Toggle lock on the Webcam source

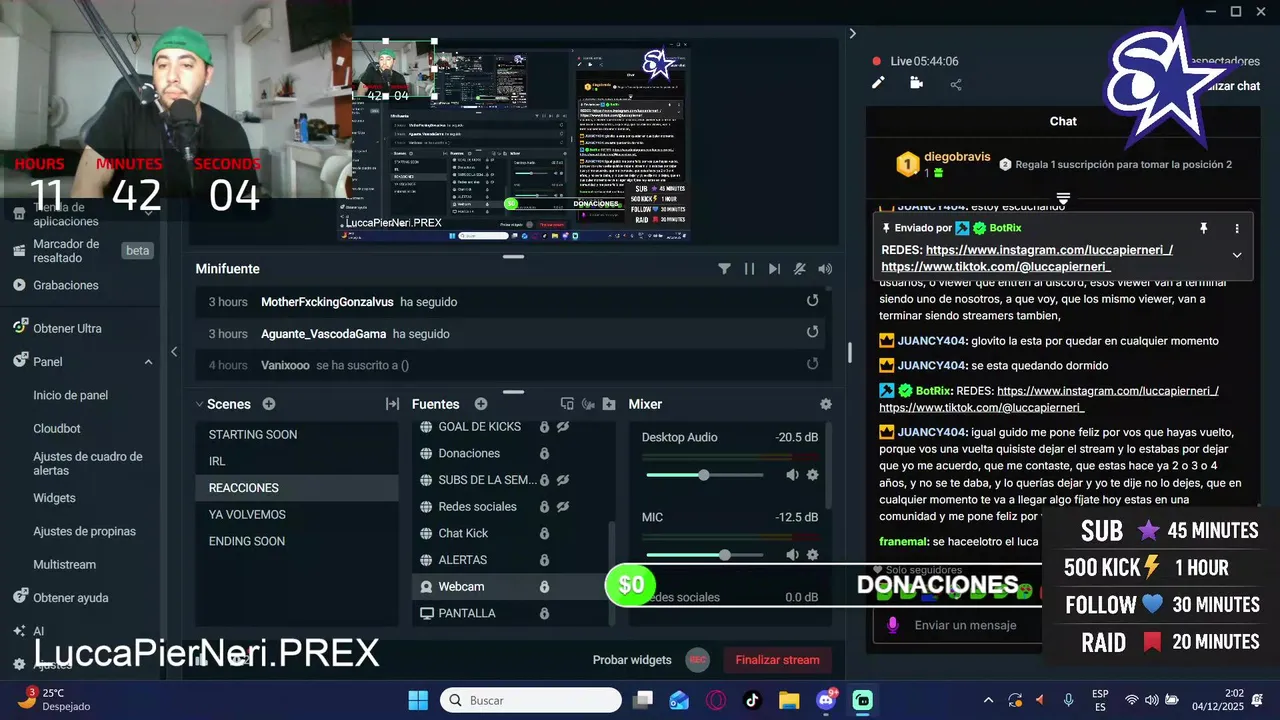pyautogui.click(x=544, y=586)
